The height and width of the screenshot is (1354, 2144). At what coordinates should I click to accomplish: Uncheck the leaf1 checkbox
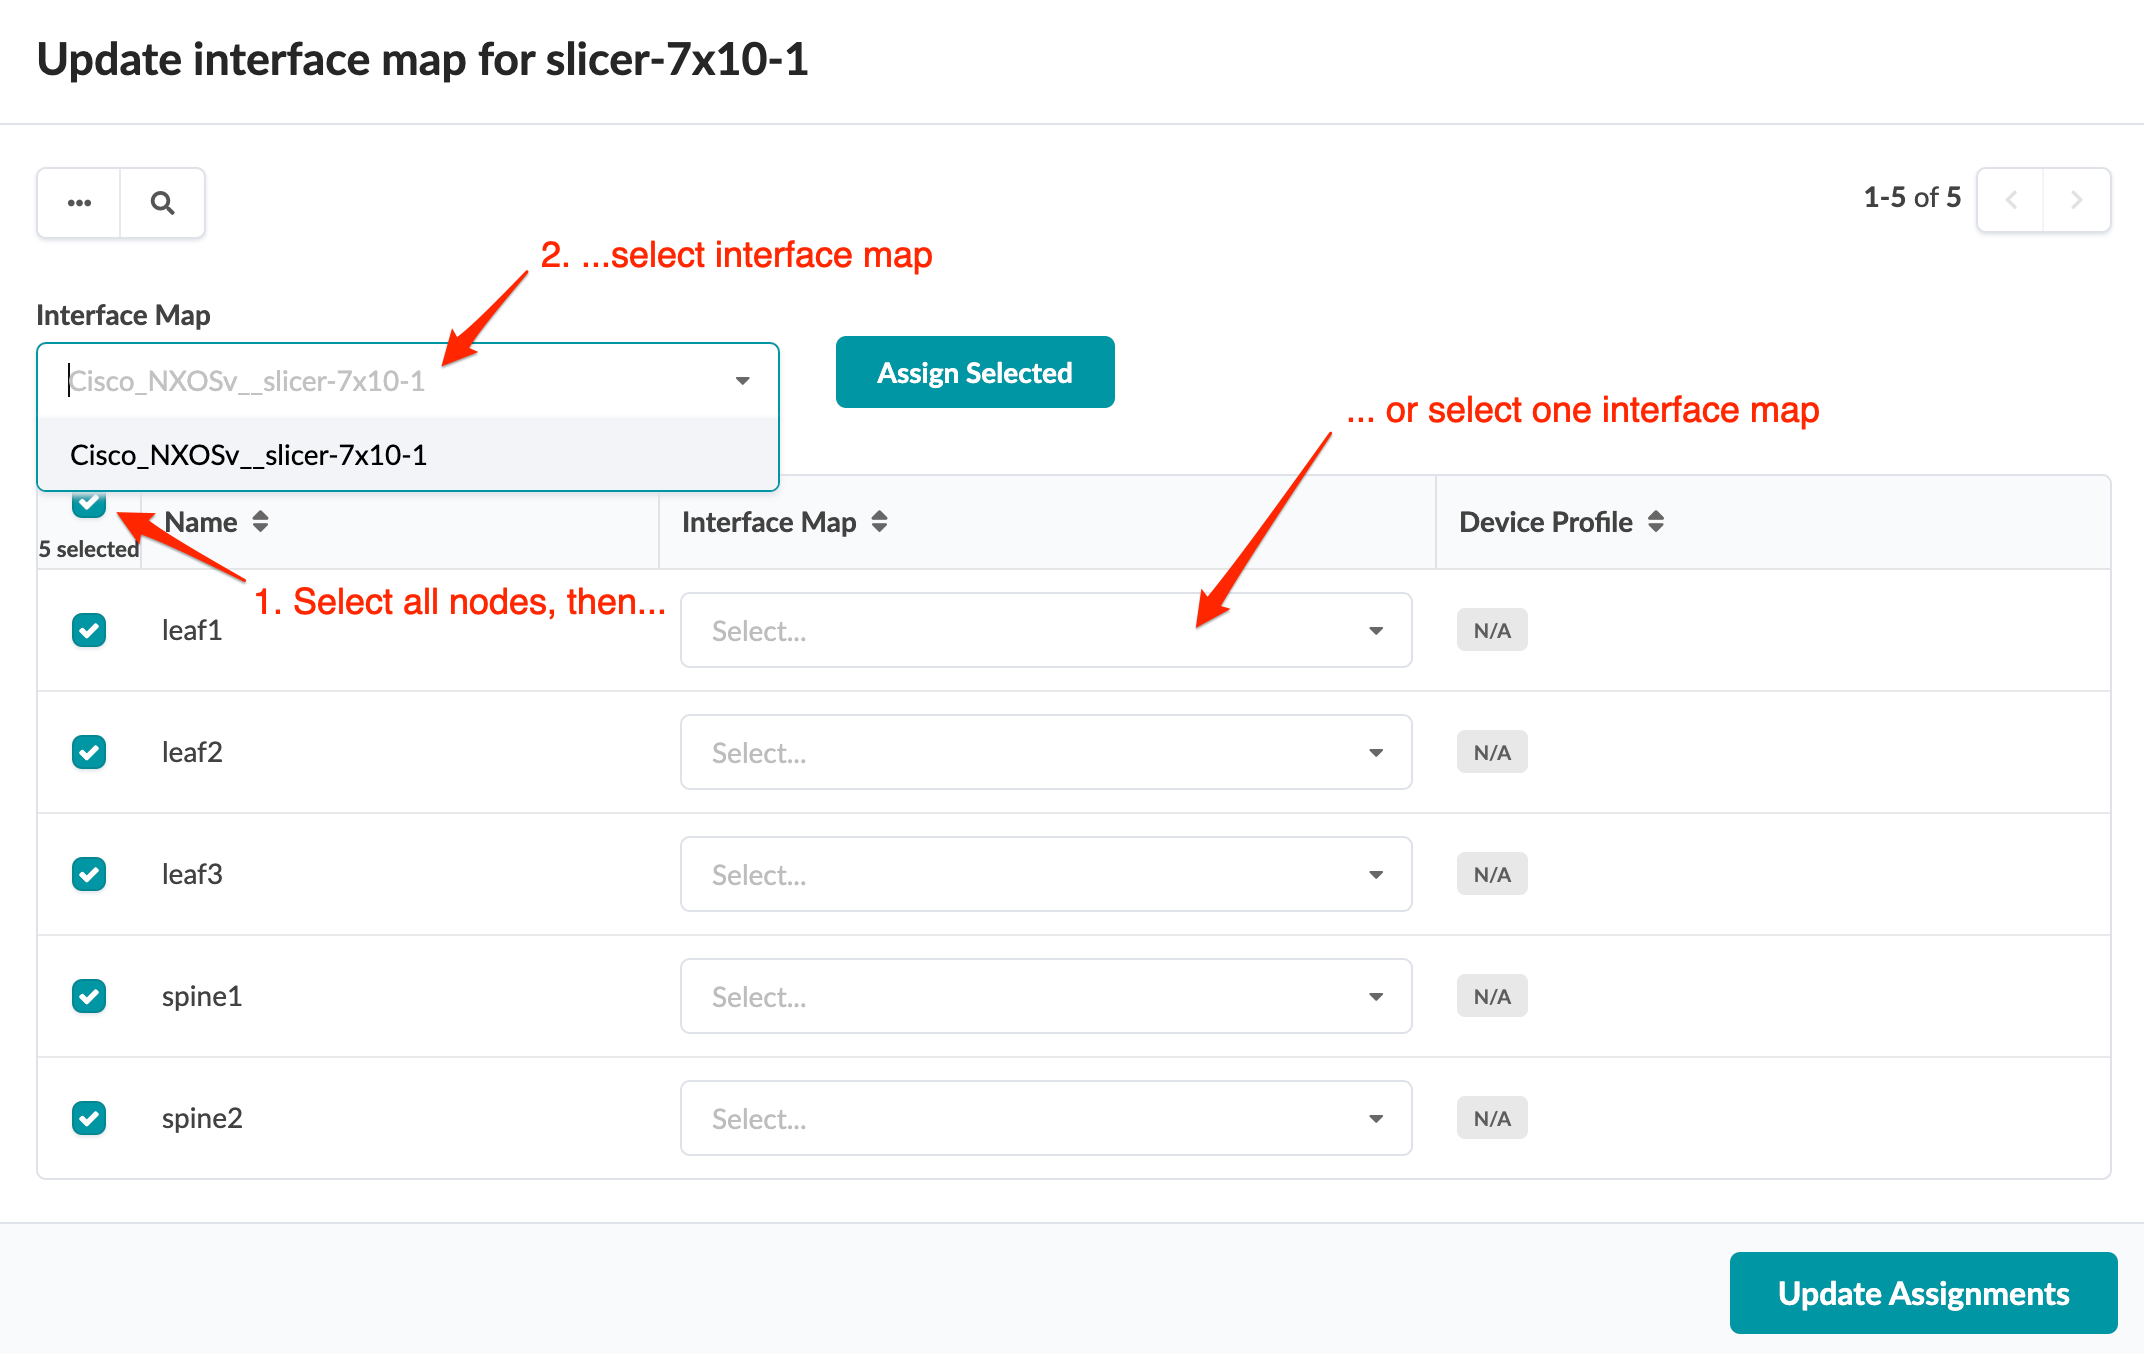click(x=89, y=630)
